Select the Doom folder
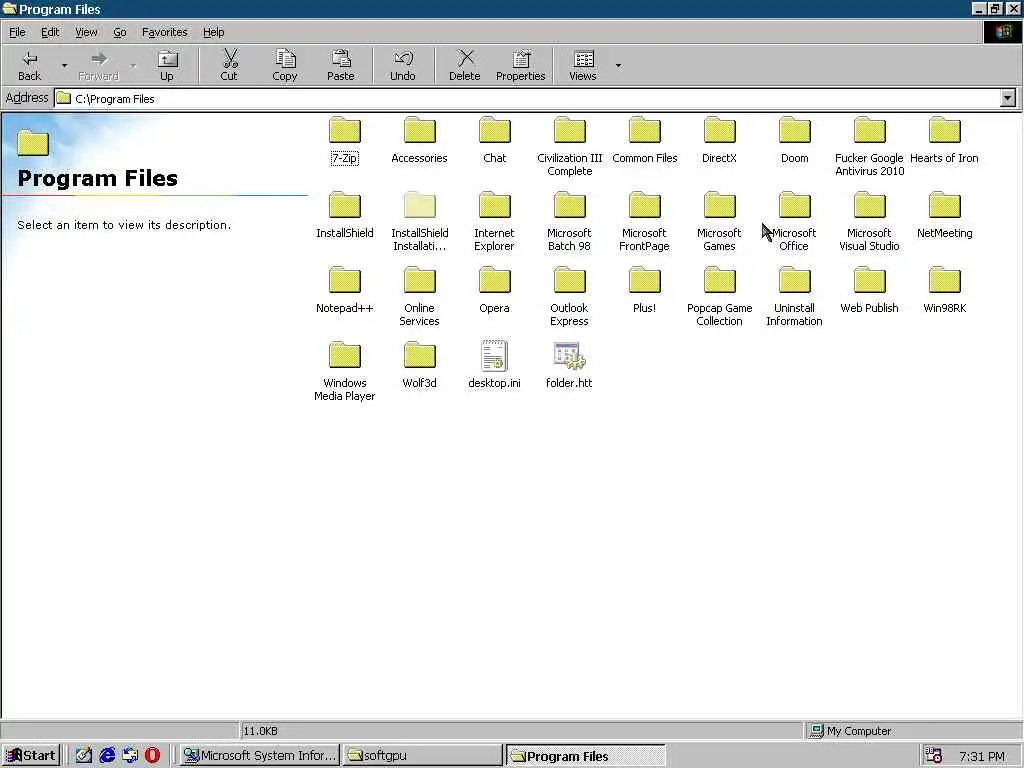The width and height of the screenshot is (1024, 768). (x=795, y=140)
